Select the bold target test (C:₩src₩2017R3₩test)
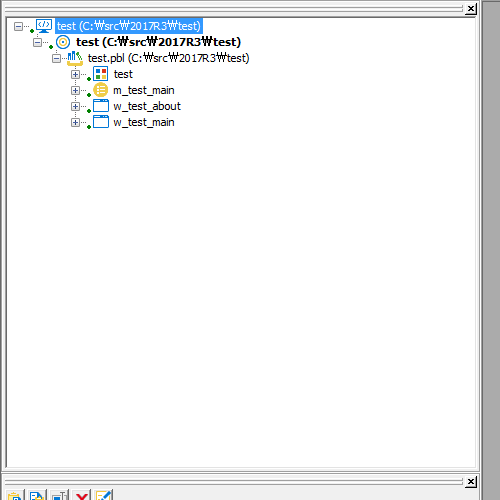Image resolution: width=500 pixels, height=500 pixels. pyautogui.click(x=158, y=42)
